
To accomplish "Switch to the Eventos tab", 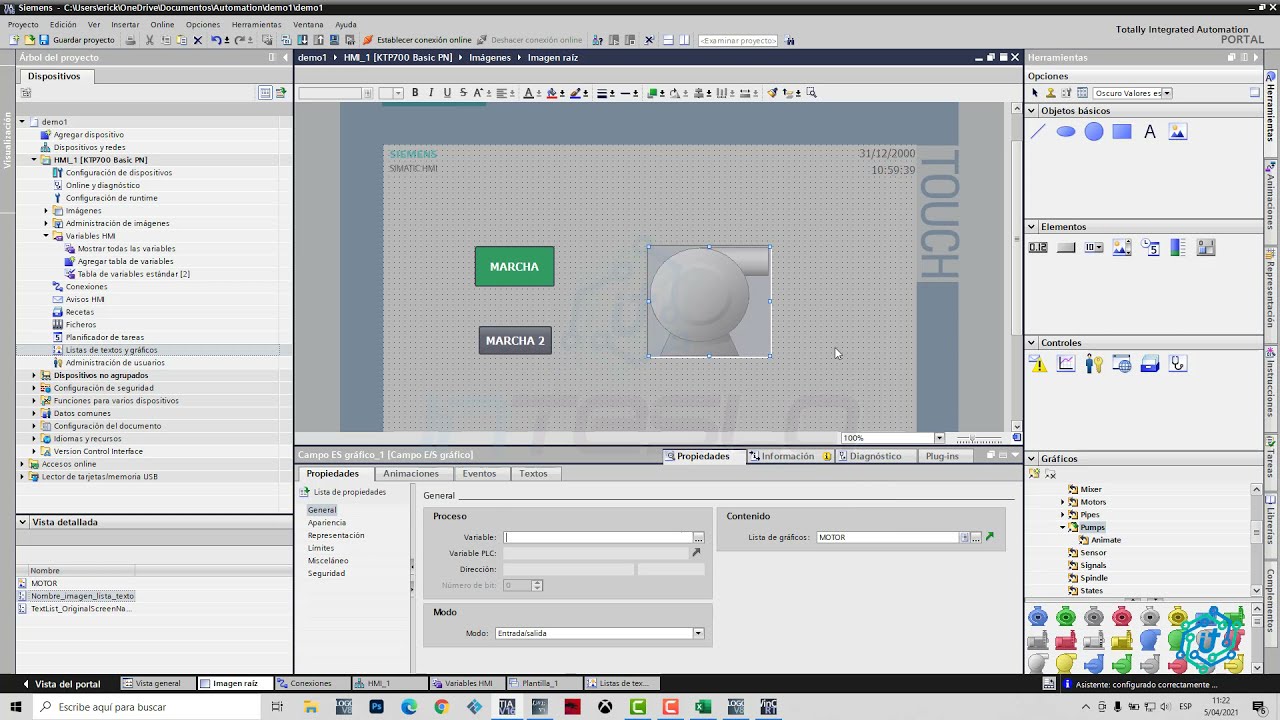I will [479, 474].
